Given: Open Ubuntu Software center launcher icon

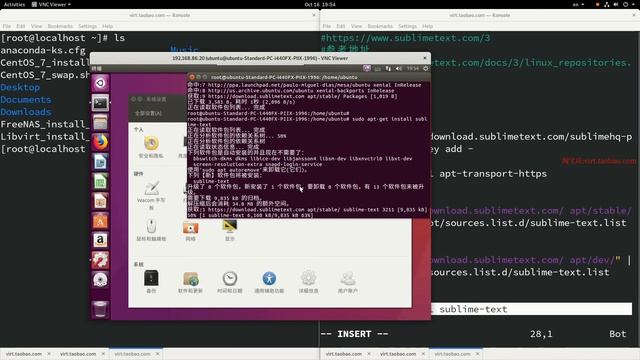Looking at the screenshot, I should [x=100, y=221].
